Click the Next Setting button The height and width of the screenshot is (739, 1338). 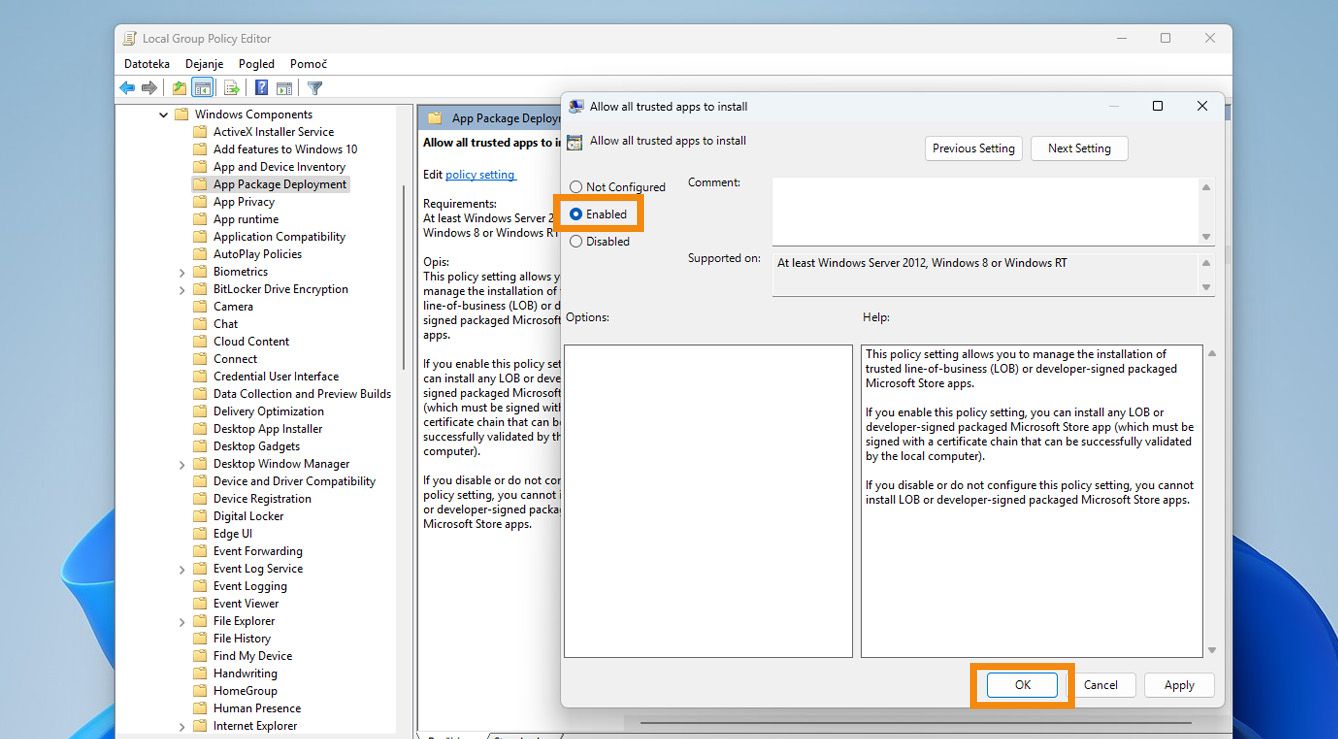tap(1079, 148)
